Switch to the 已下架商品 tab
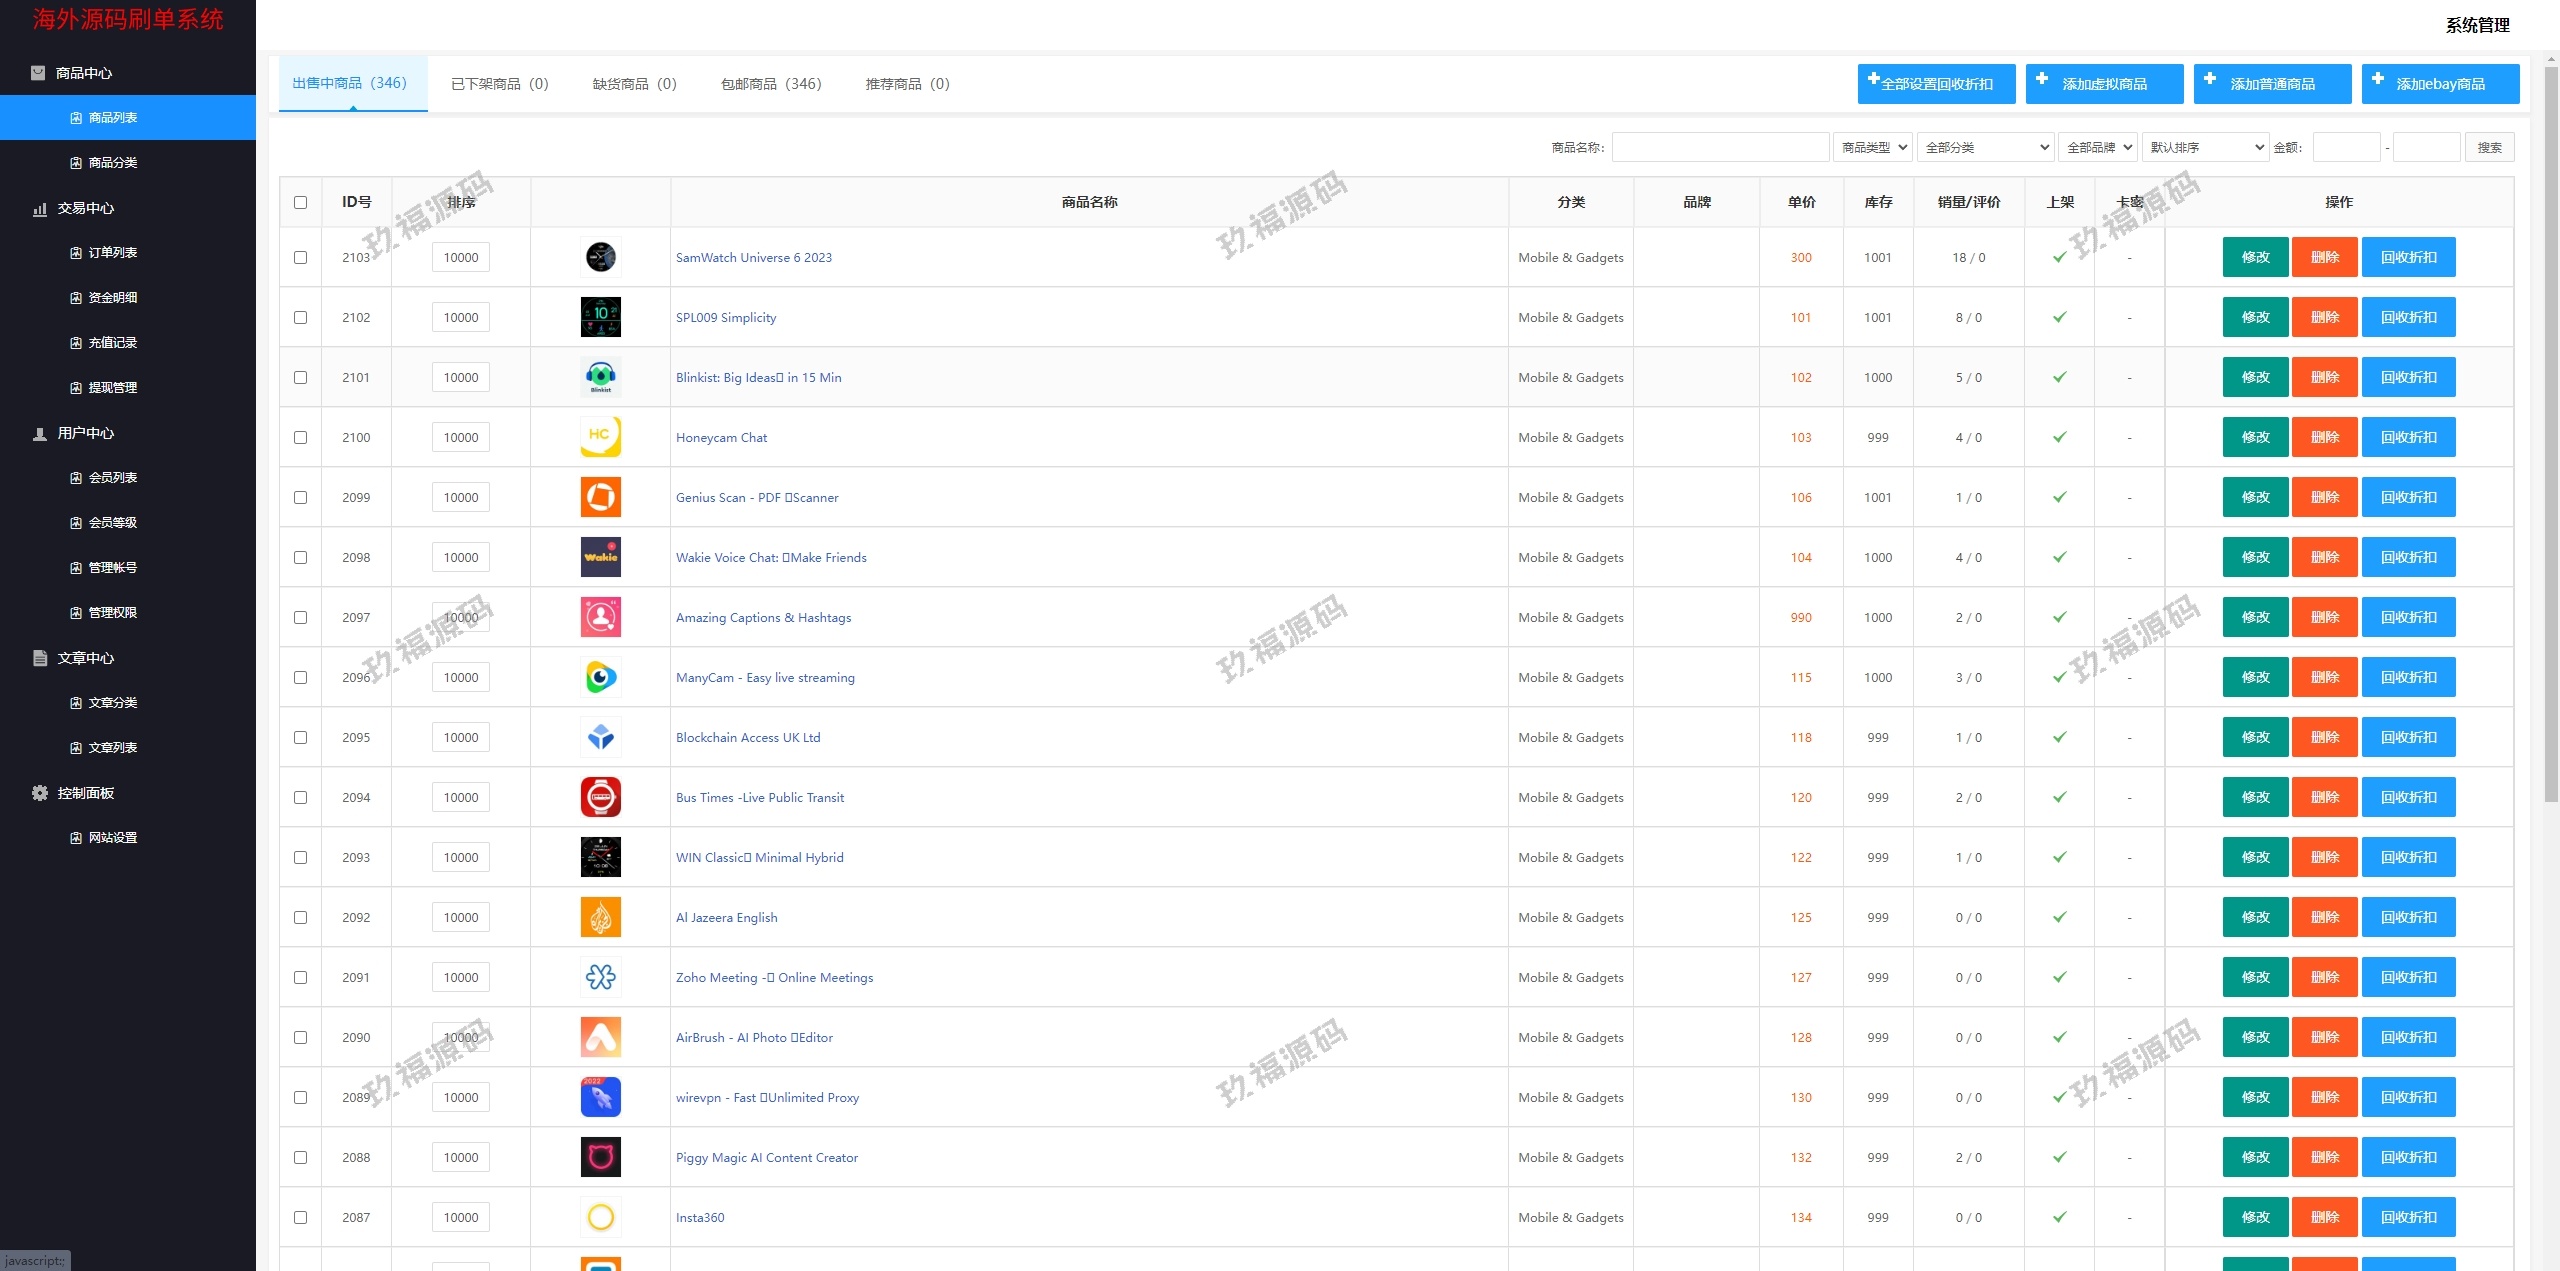Screen dimensions: 2560x1271 click(x=499, y=84)
